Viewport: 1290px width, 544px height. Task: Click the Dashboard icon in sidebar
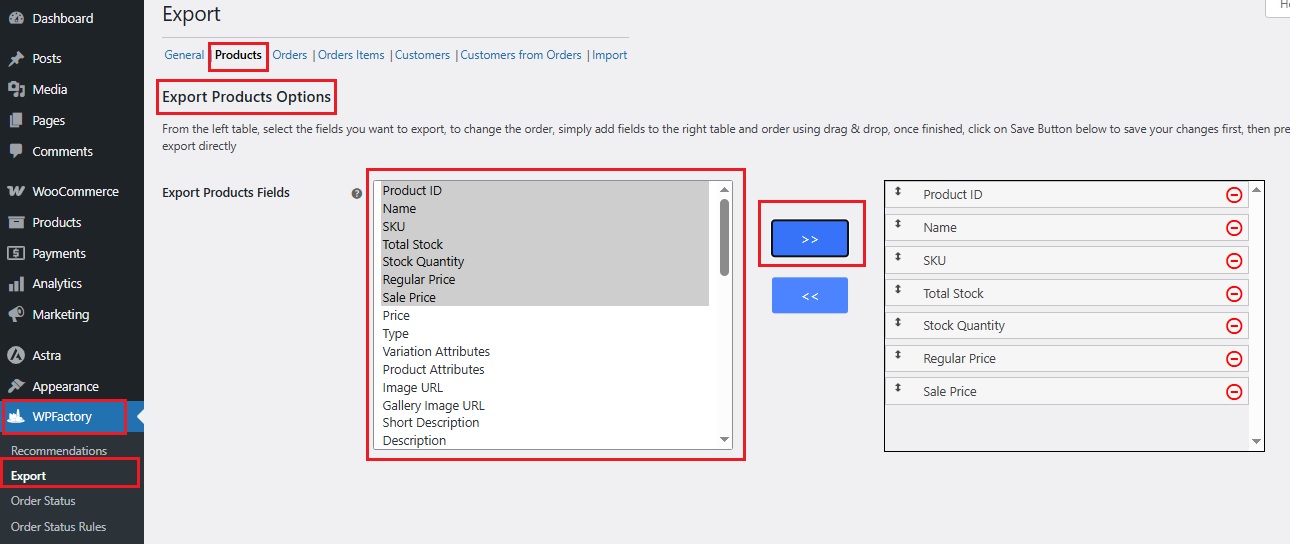tap(16, 18)
